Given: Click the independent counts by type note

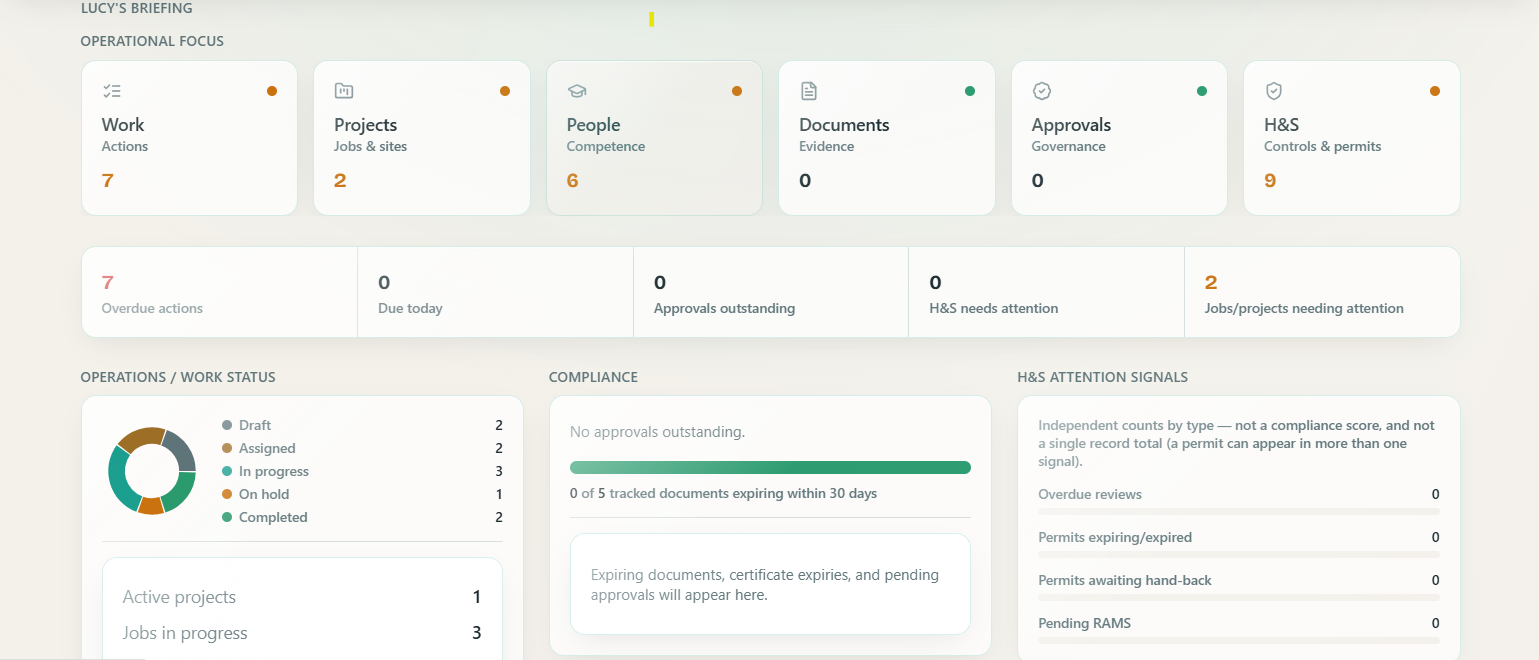Looking at the screenshot, I should [1237, 443].
